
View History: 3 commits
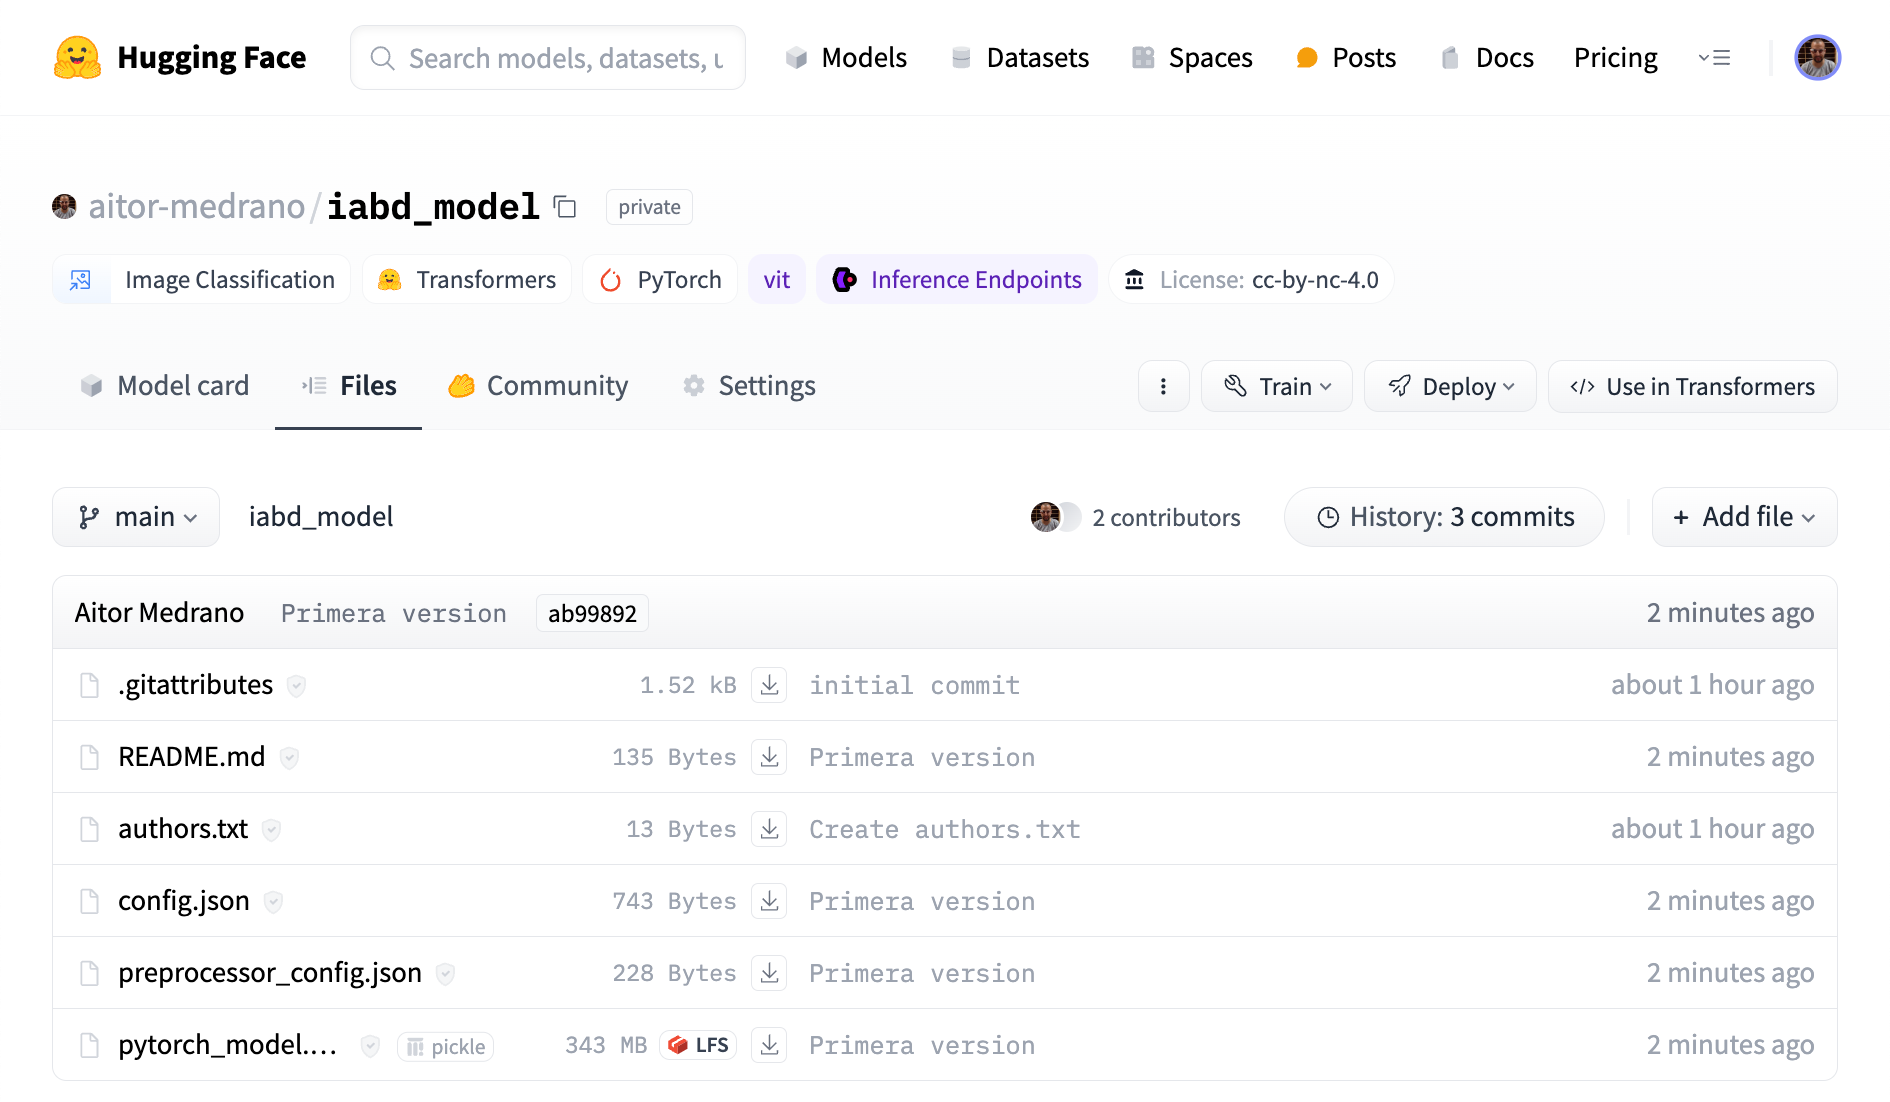pyautogui.click(x=1444, y=517)
